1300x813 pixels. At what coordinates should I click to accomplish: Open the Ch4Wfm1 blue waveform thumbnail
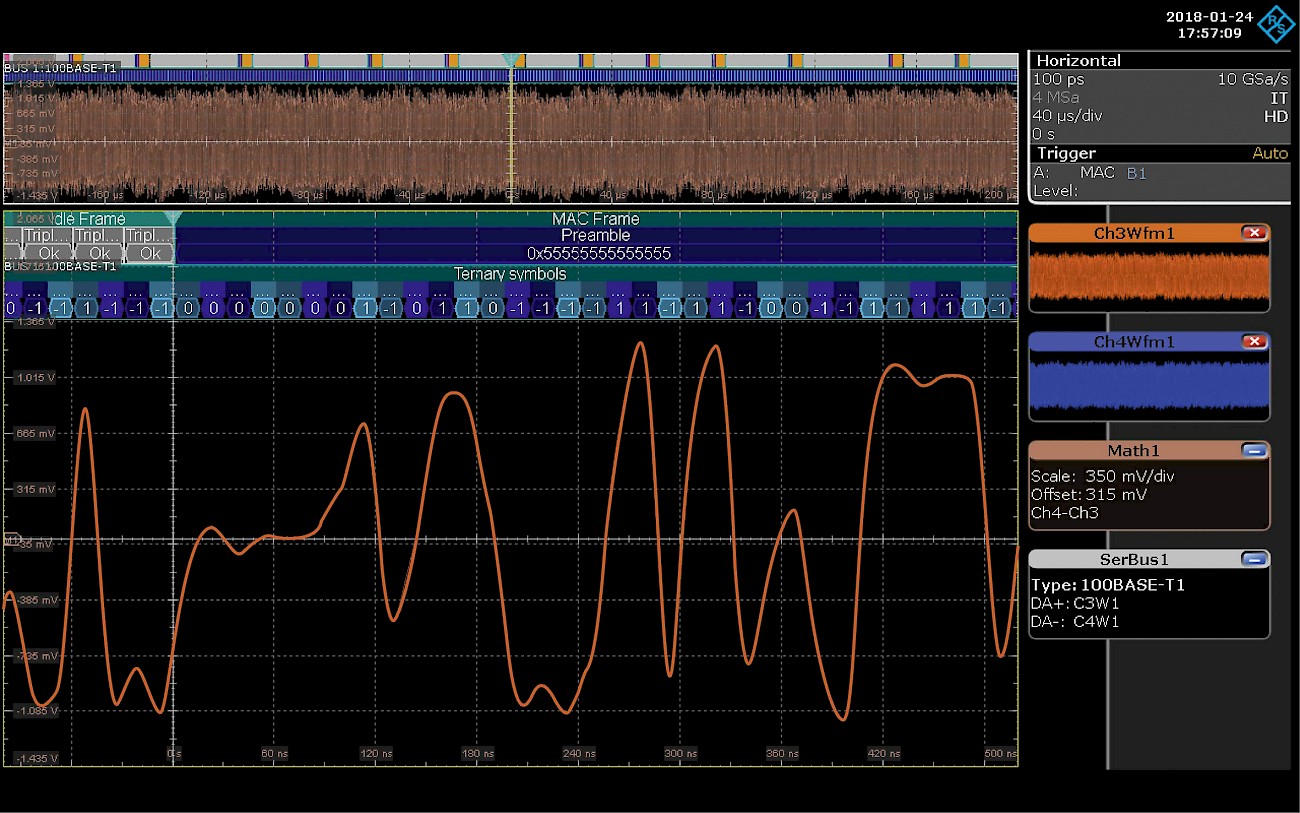click(x=1149, y=385)
